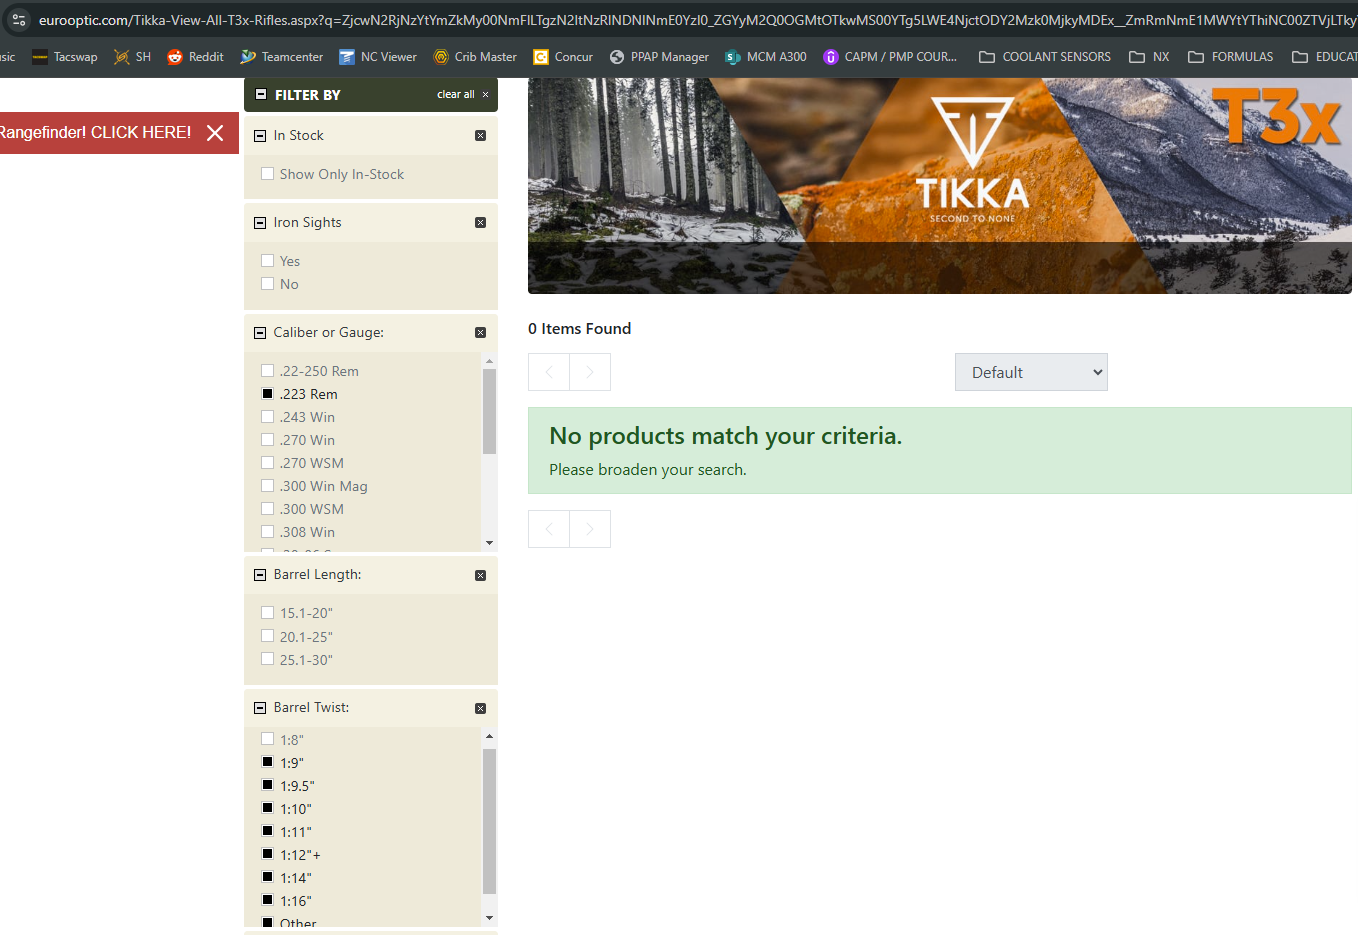The width and height of the screenshot is (1358, 935).
Task: Open FORMULAS bookmark folder
Action: coord(1231,57)
